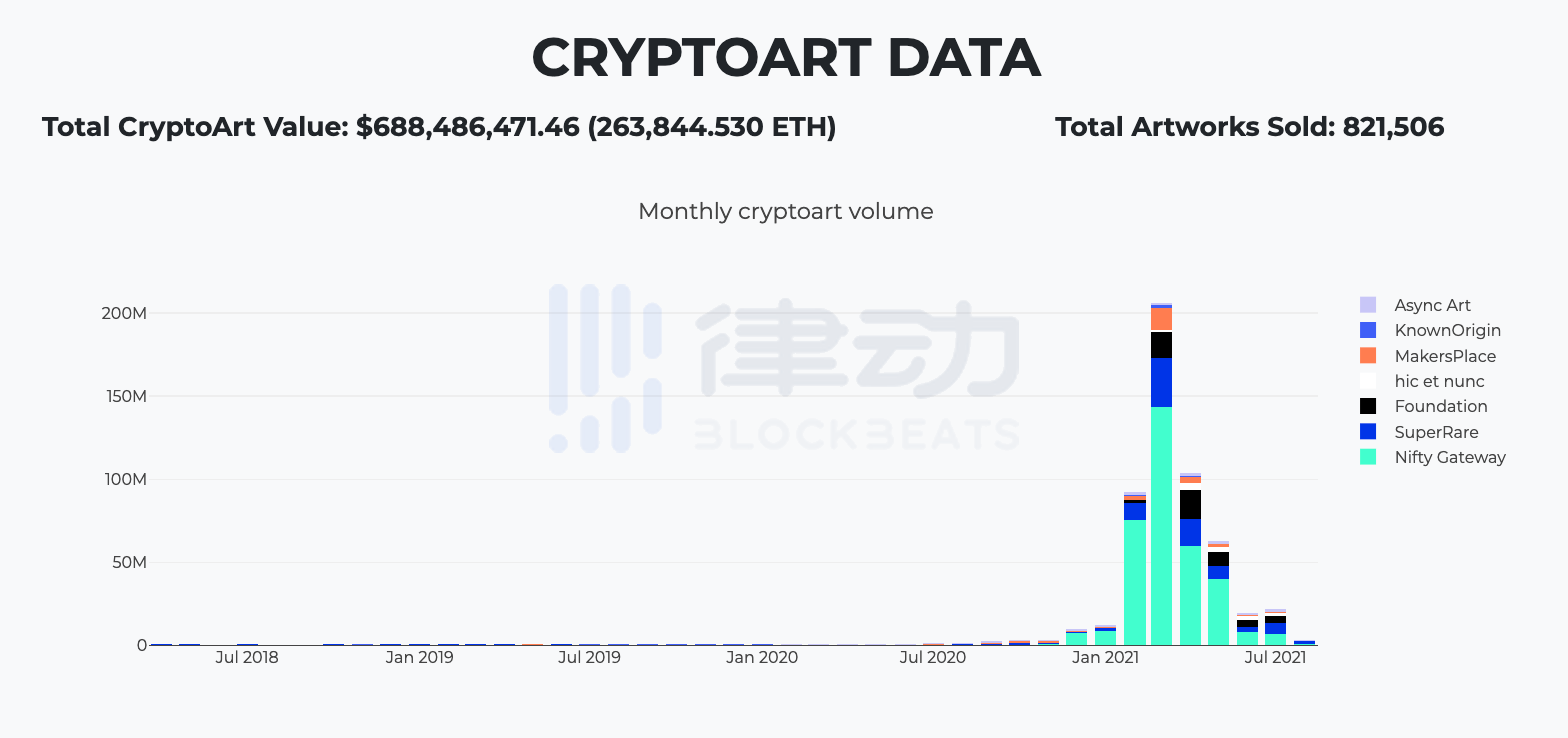Click the orange MakersPlace segment on tallest bar
The image size is (1568, 738).
pyautogui.click(x=1161, y=319)
